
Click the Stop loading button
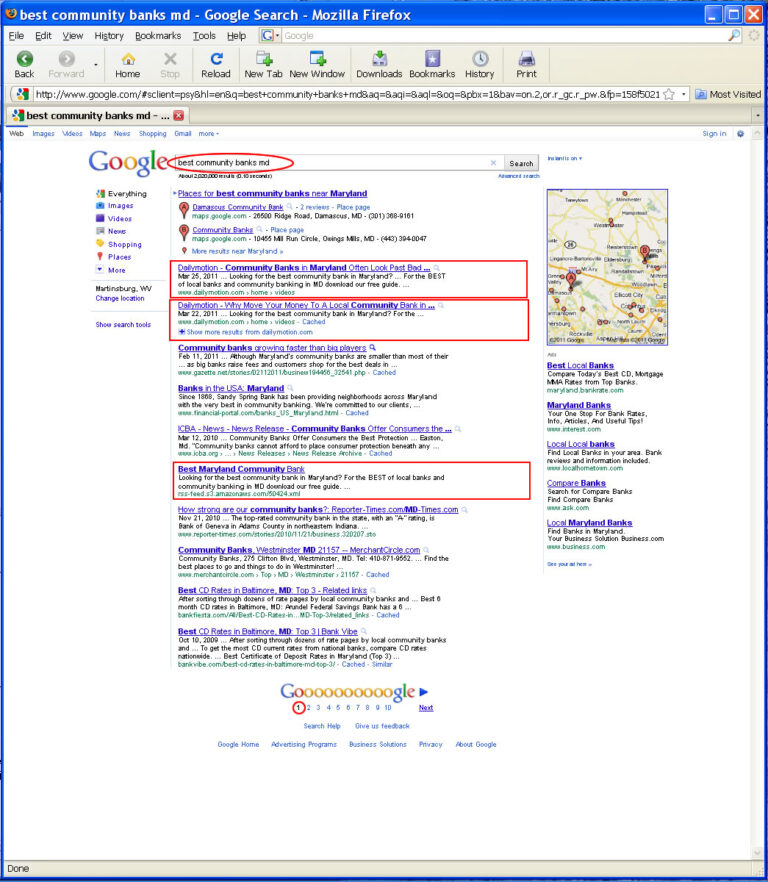[170, 65]
